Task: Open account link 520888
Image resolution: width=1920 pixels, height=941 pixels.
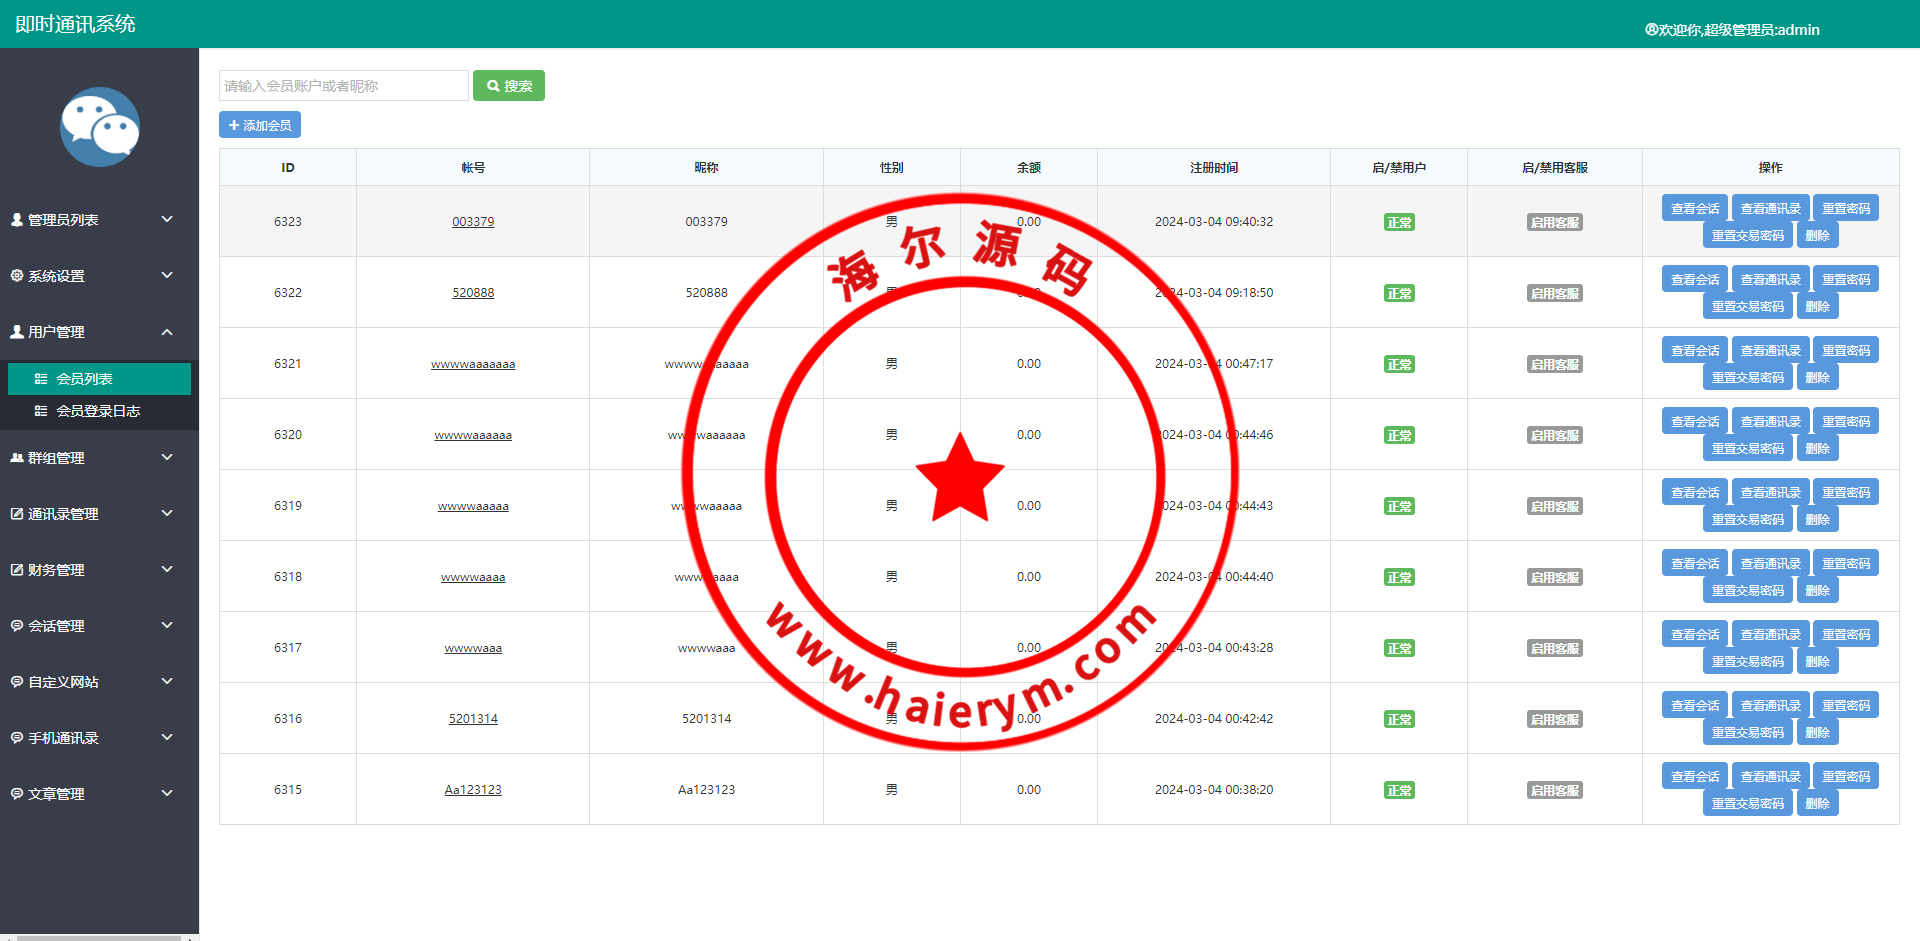Action: 473,293
